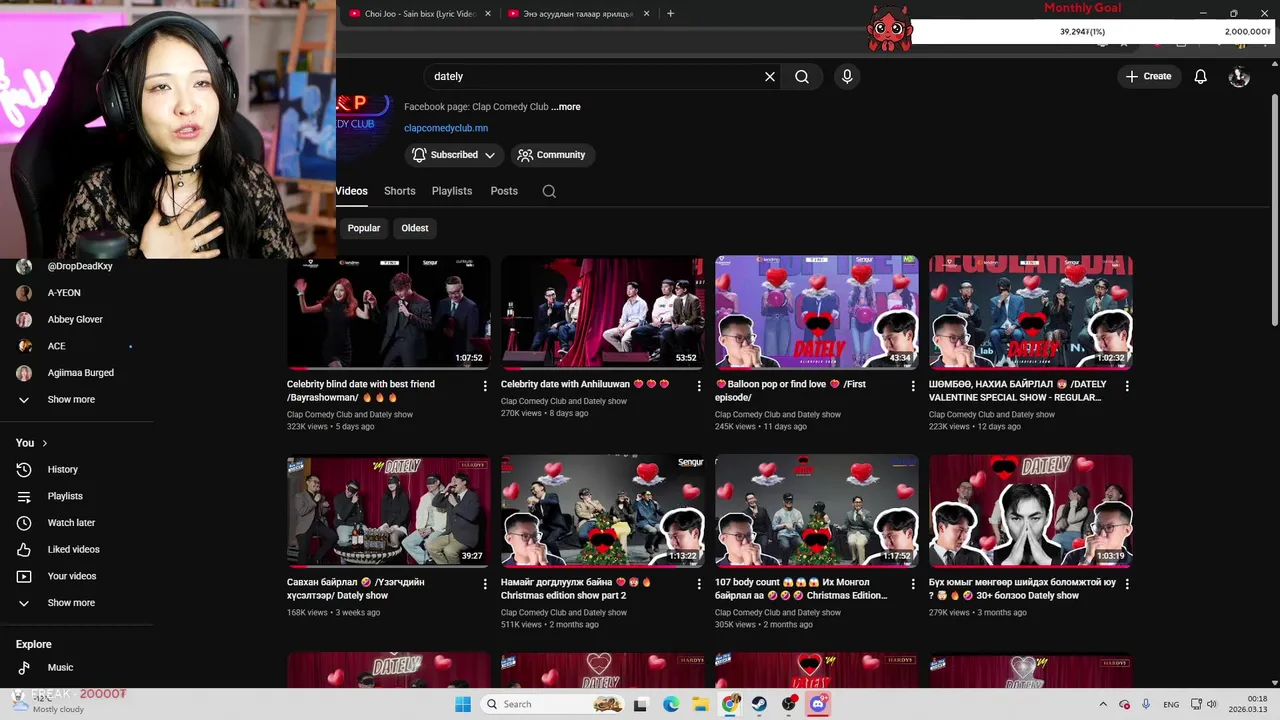Image resolution: width=1280 pixels, height=720 pixels.
Task: Switch to the Shorts tab
Action: (x=399, y=191)
